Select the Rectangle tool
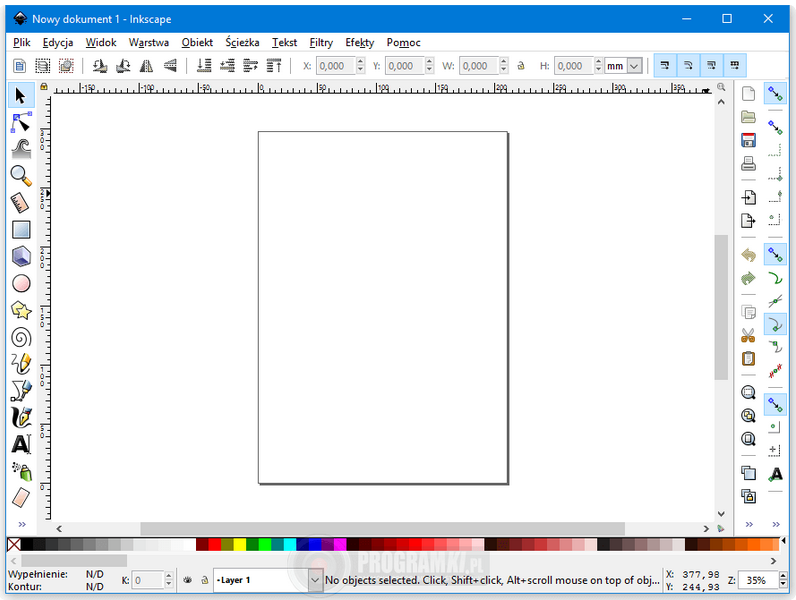The height and width of the screenshot is (600, 796). [x=21, y=229]
